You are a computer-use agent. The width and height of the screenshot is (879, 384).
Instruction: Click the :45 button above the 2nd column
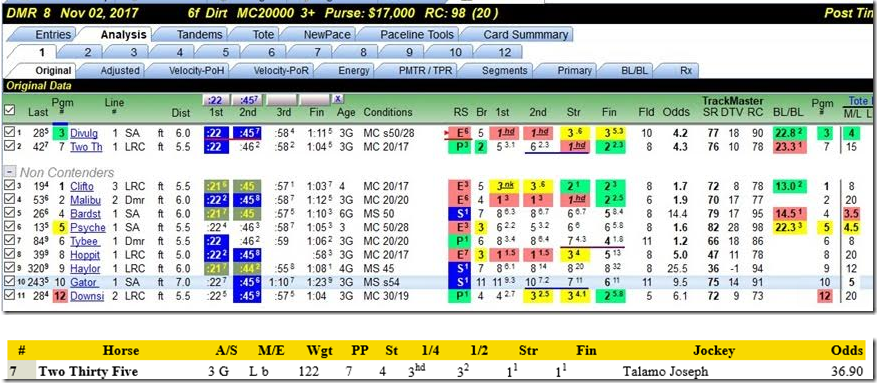[248, 99]
